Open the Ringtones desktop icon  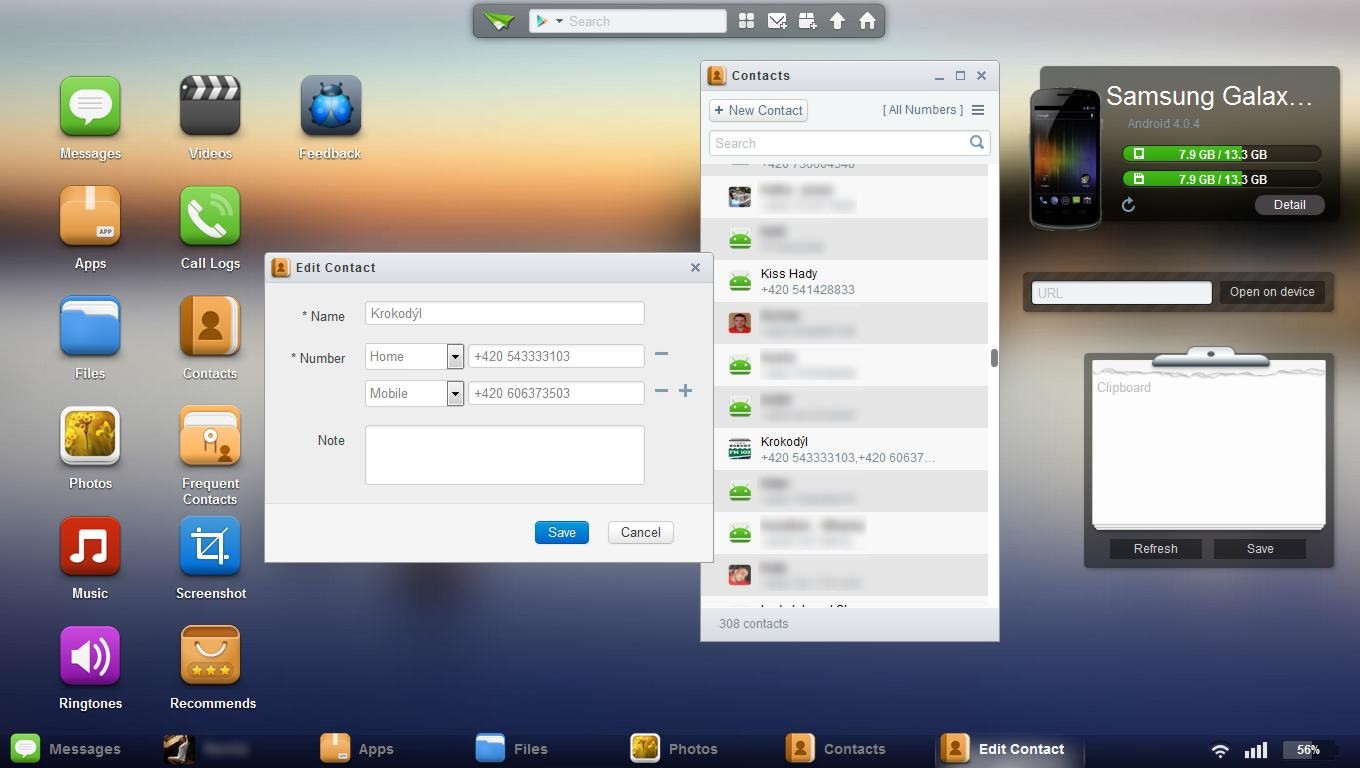tap(90, 656)
